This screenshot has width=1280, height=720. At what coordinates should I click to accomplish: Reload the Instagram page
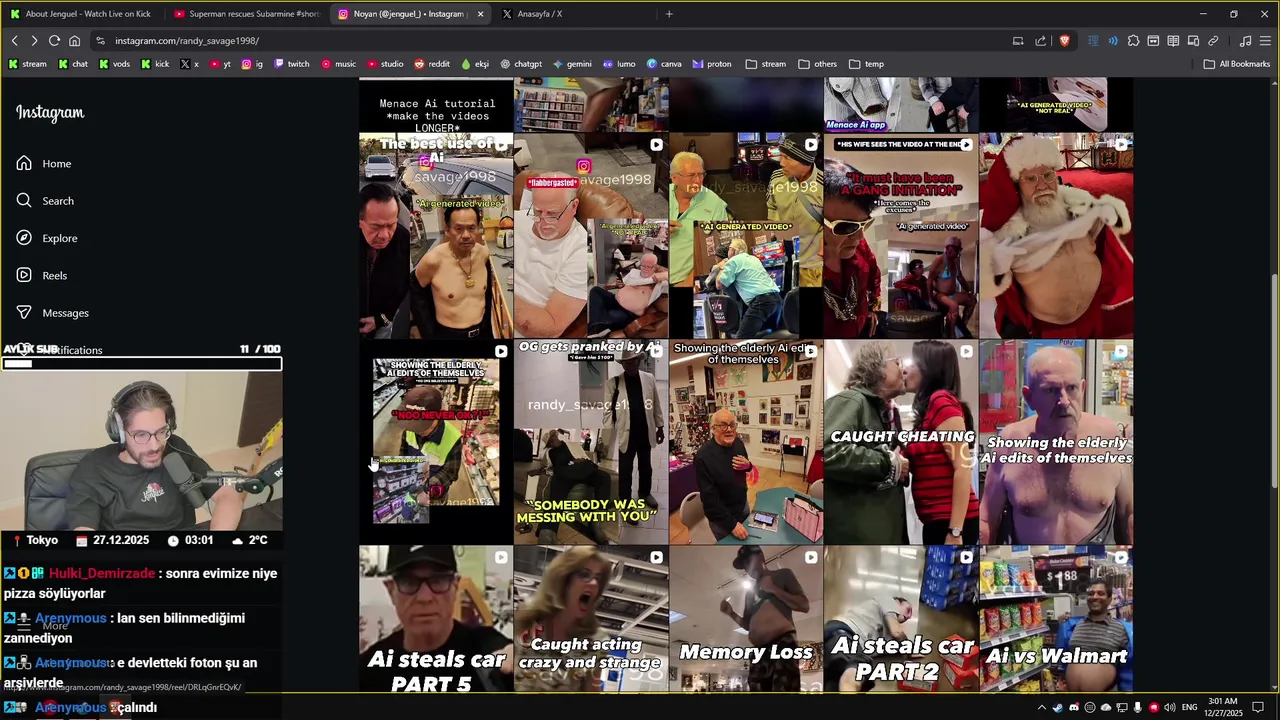(54, 41)
